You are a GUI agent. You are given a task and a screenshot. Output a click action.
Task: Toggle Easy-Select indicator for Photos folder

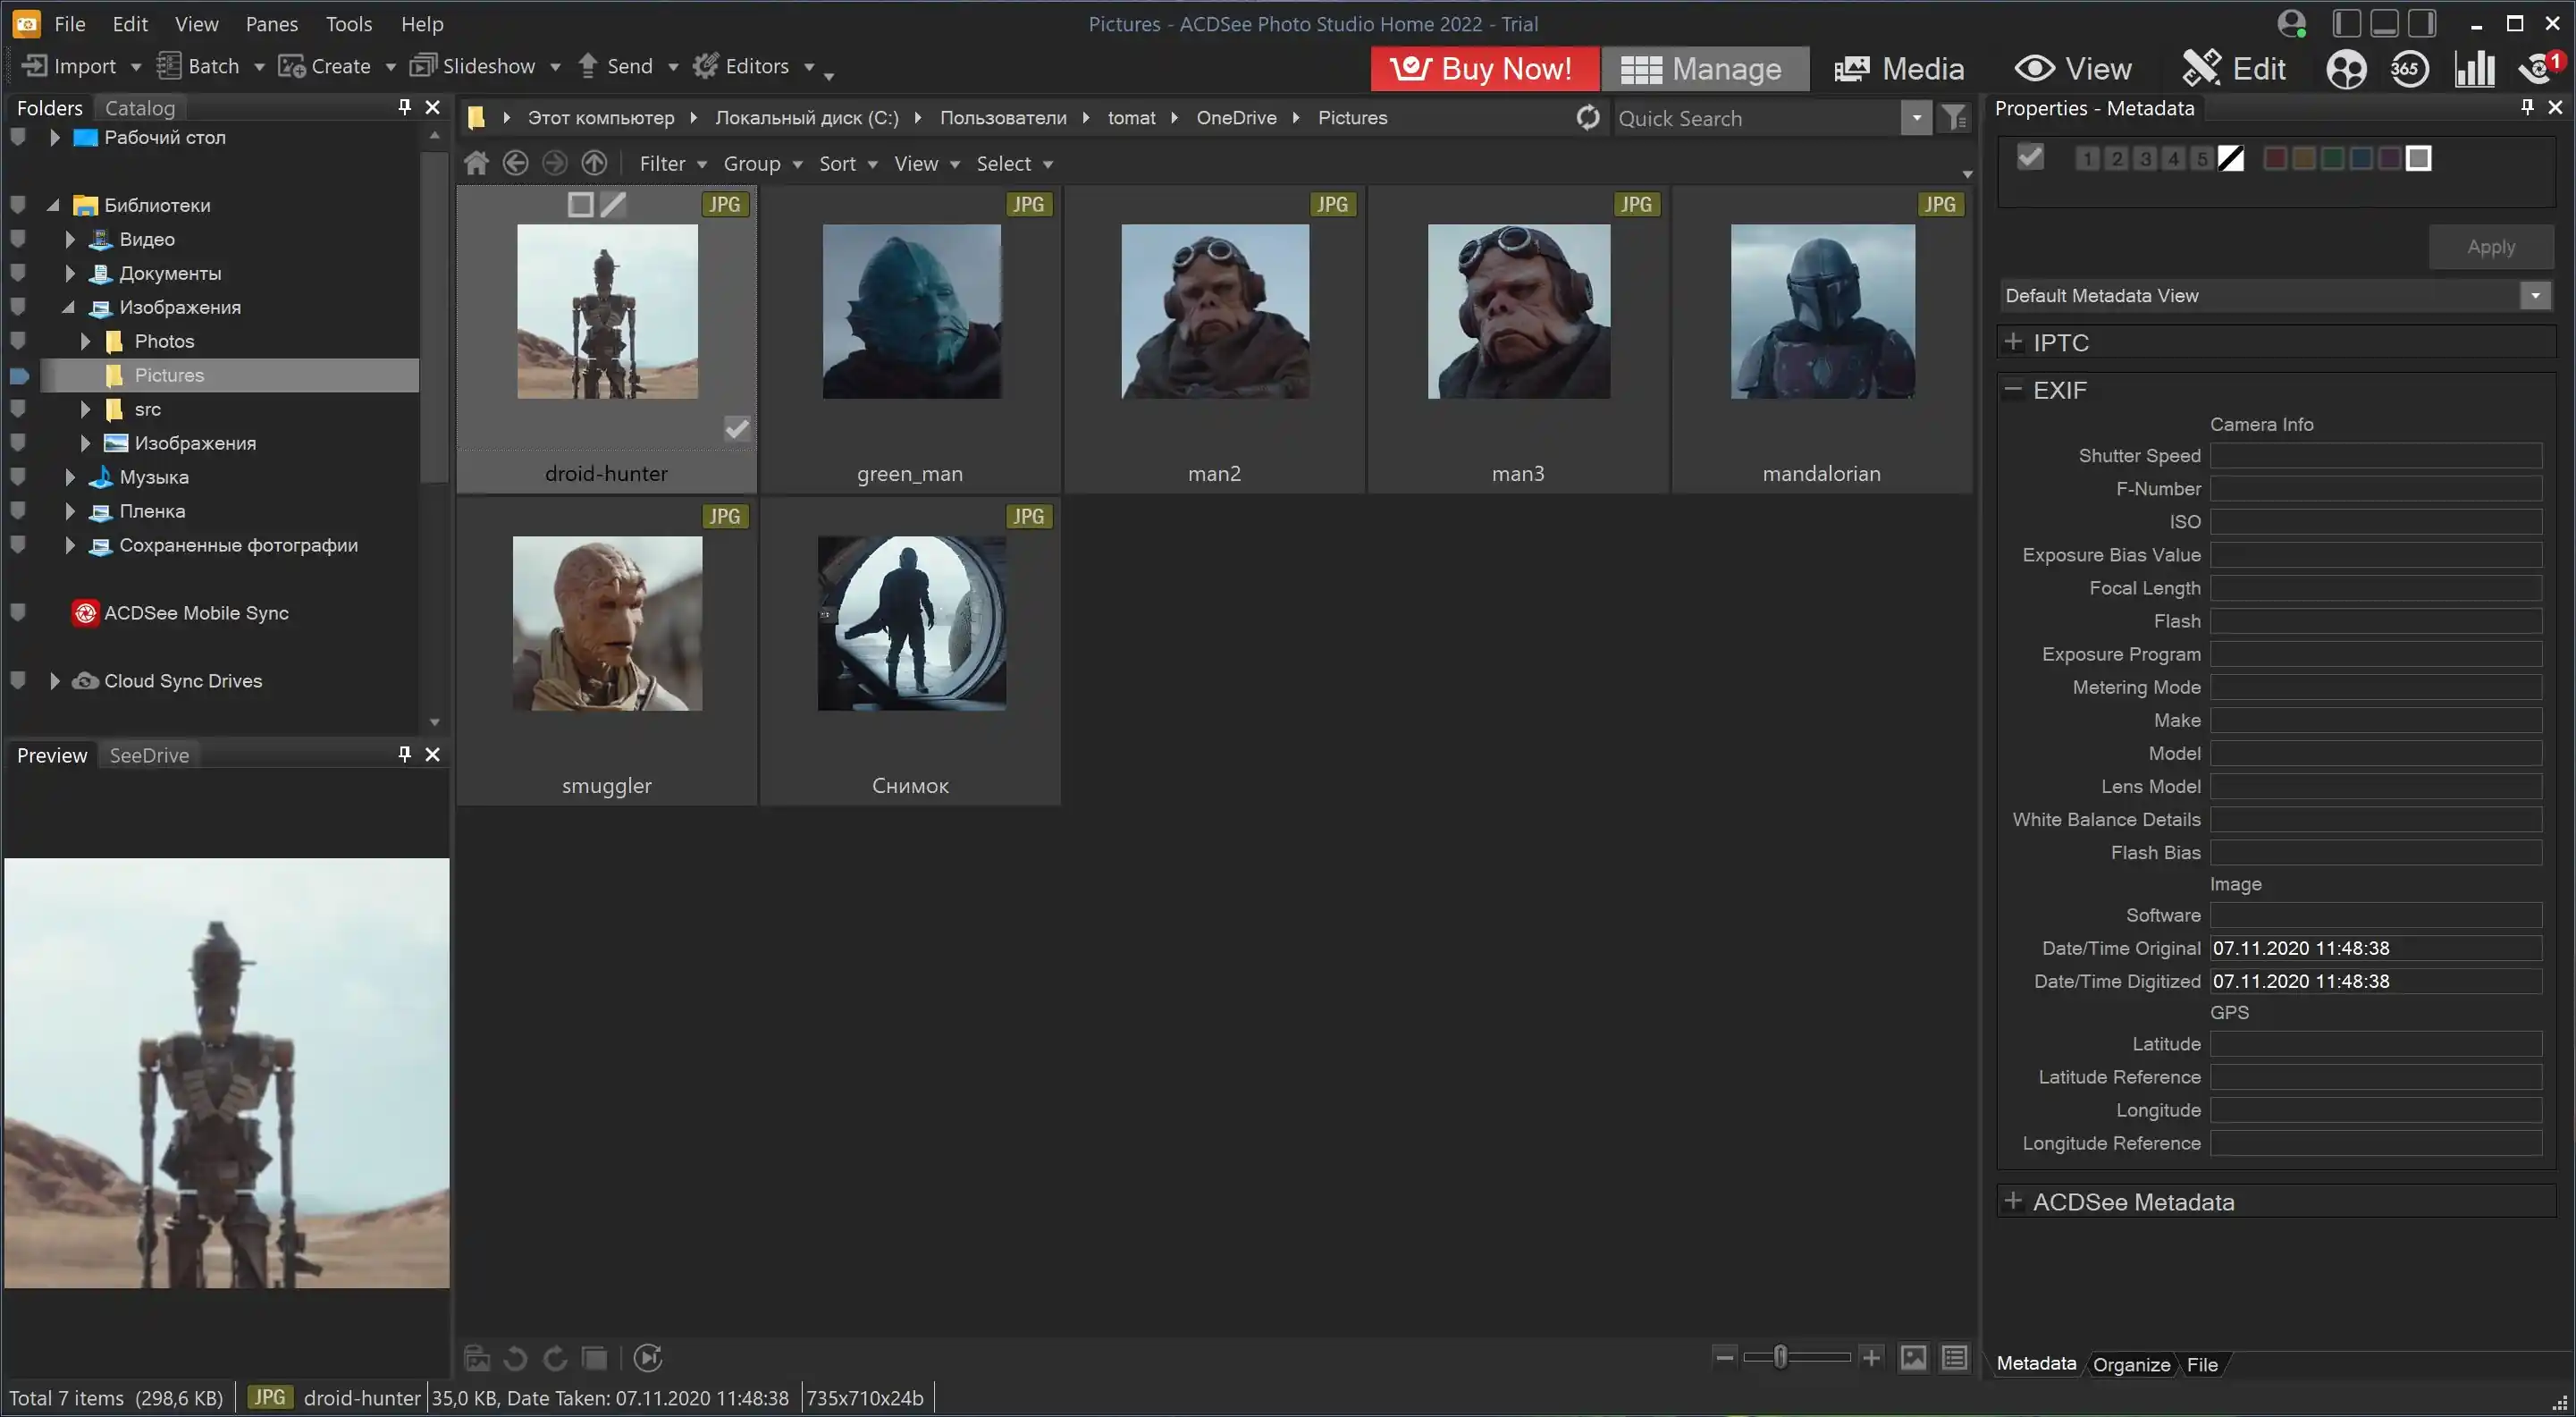(x=17, y=341)
